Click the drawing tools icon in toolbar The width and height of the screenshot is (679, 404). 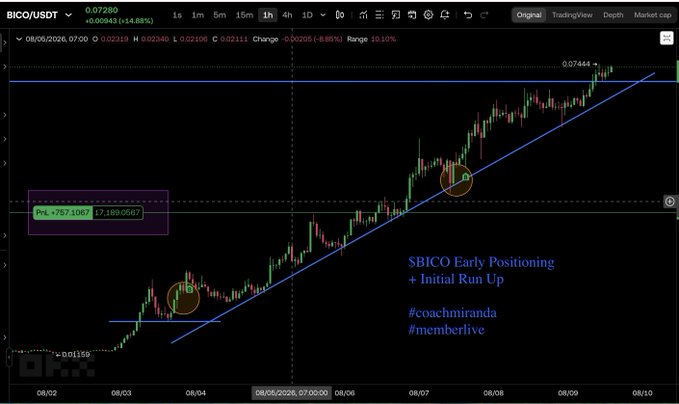click(396, 15)
